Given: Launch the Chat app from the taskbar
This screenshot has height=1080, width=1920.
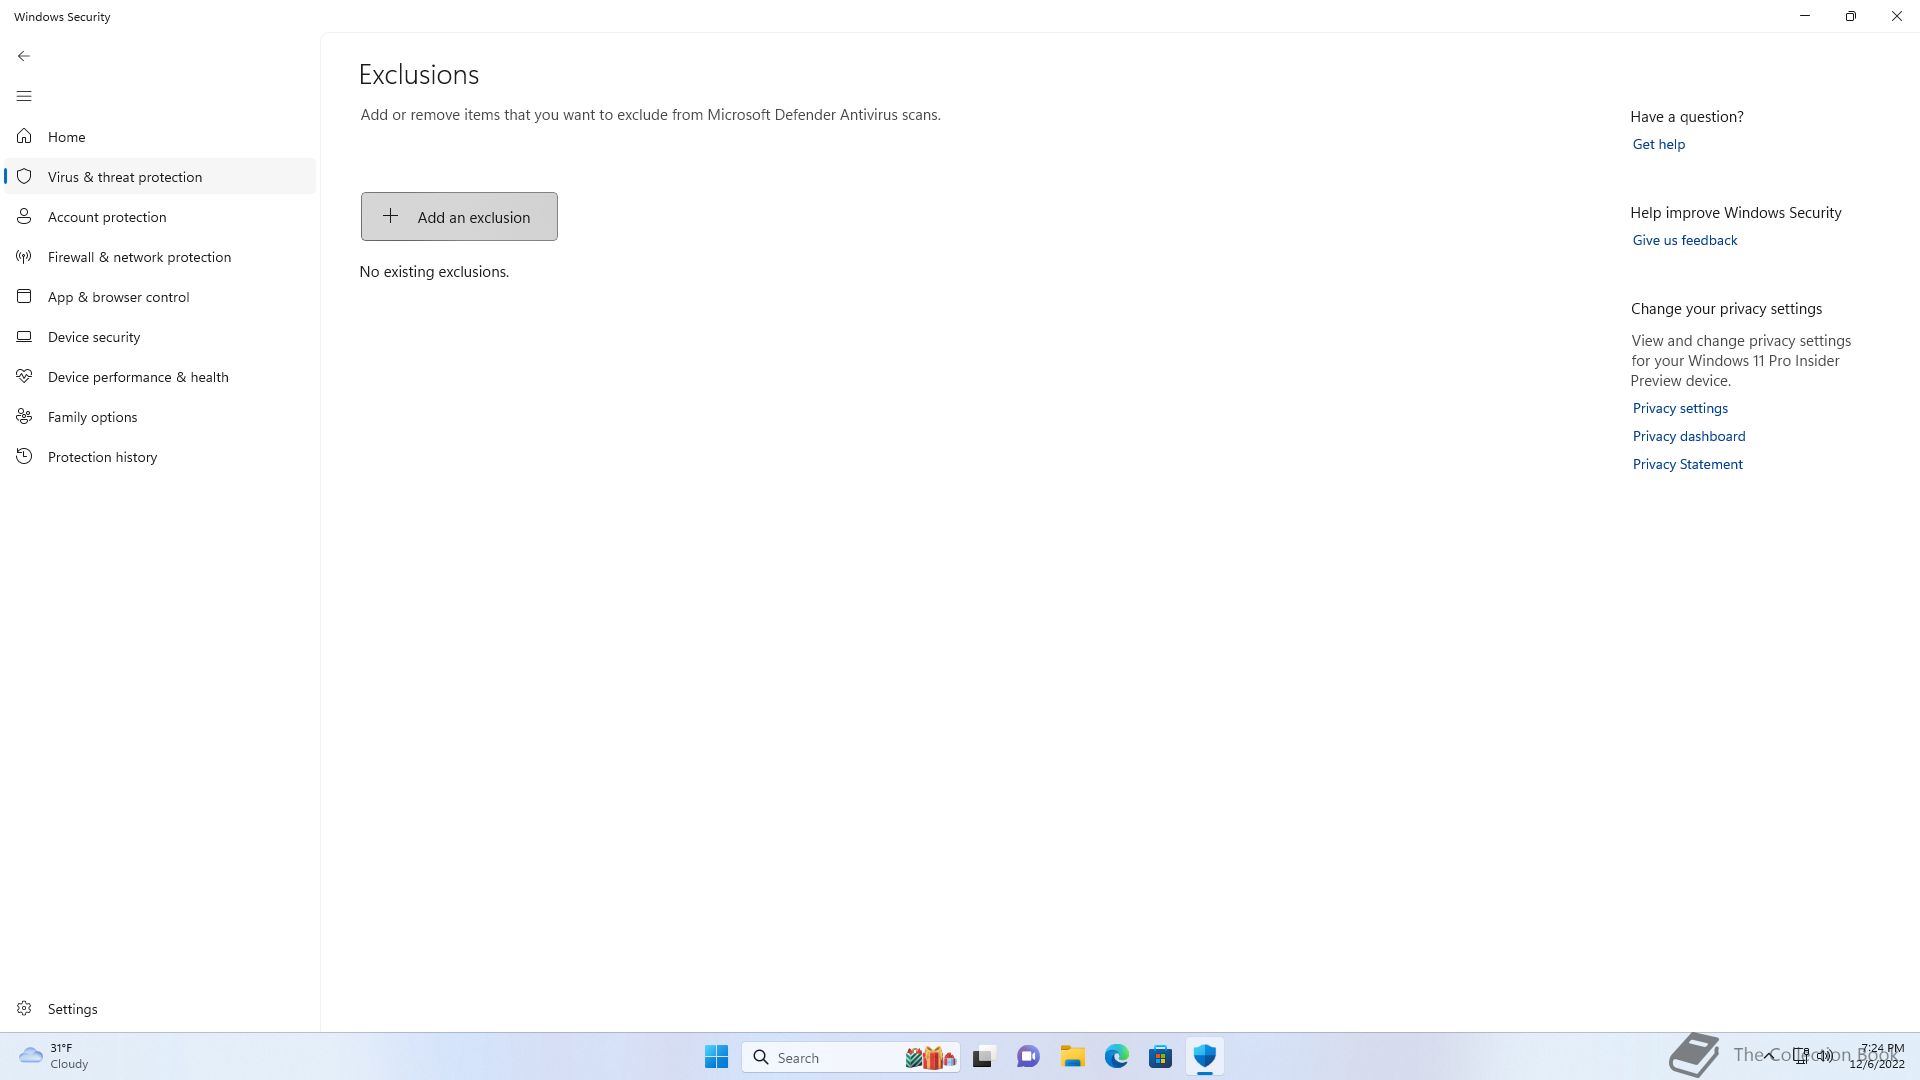Looking at the screenshot, I should (x=1028, y=1057).
